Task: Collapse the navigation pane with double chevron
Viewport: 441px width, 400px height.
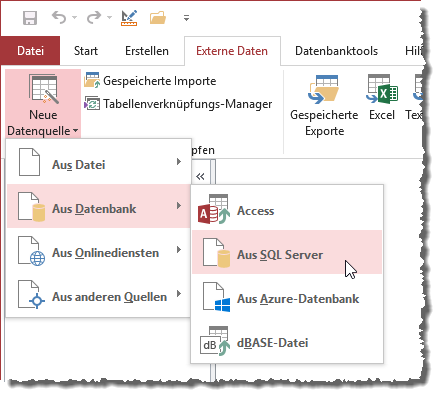Action: point(200,177)
